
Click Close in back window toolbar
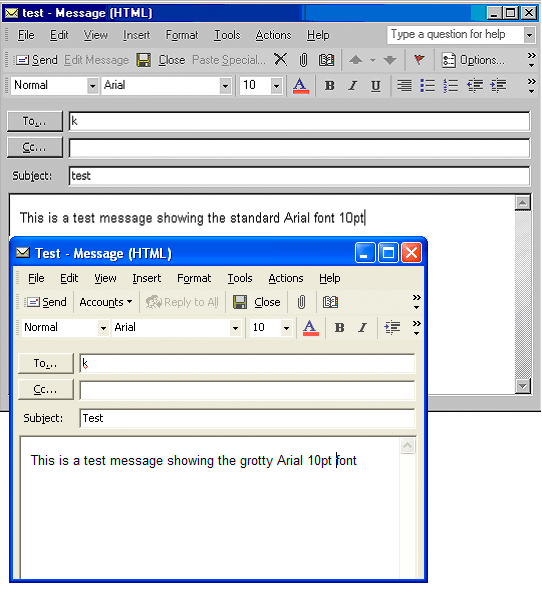172,60
